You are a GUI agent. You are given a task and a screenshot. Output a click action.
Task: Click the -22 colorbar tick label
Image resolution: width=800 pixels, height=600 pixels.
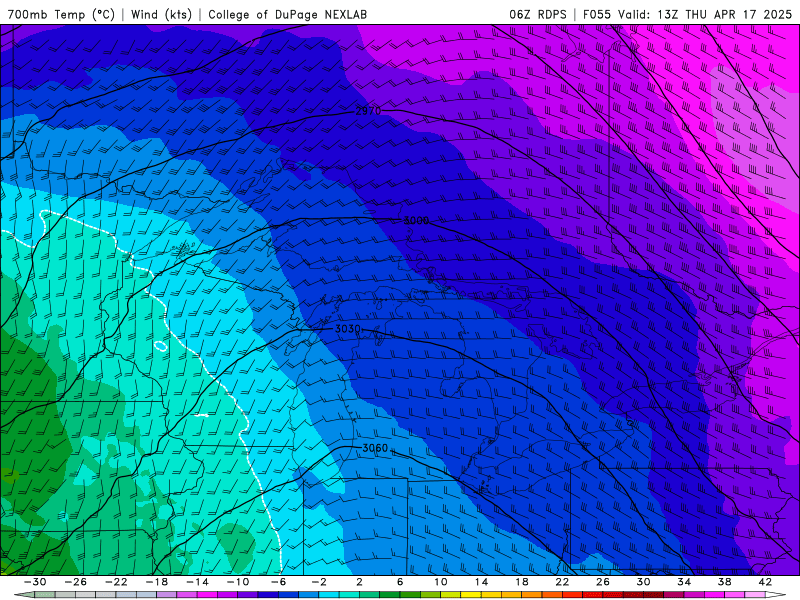116,582
